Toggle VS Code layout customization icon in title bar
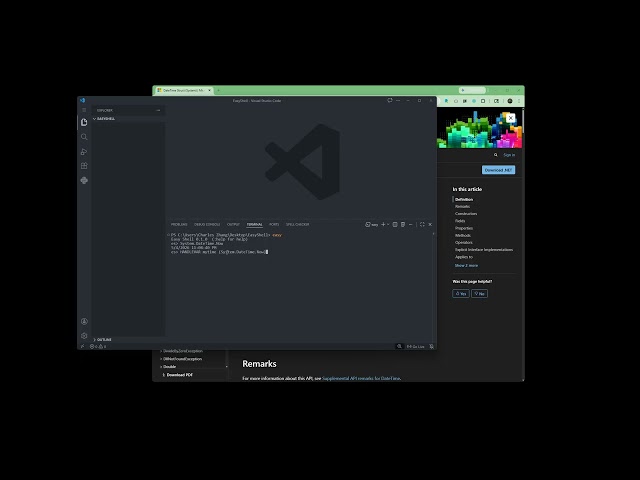640x480 pixels. coord(390,100)
